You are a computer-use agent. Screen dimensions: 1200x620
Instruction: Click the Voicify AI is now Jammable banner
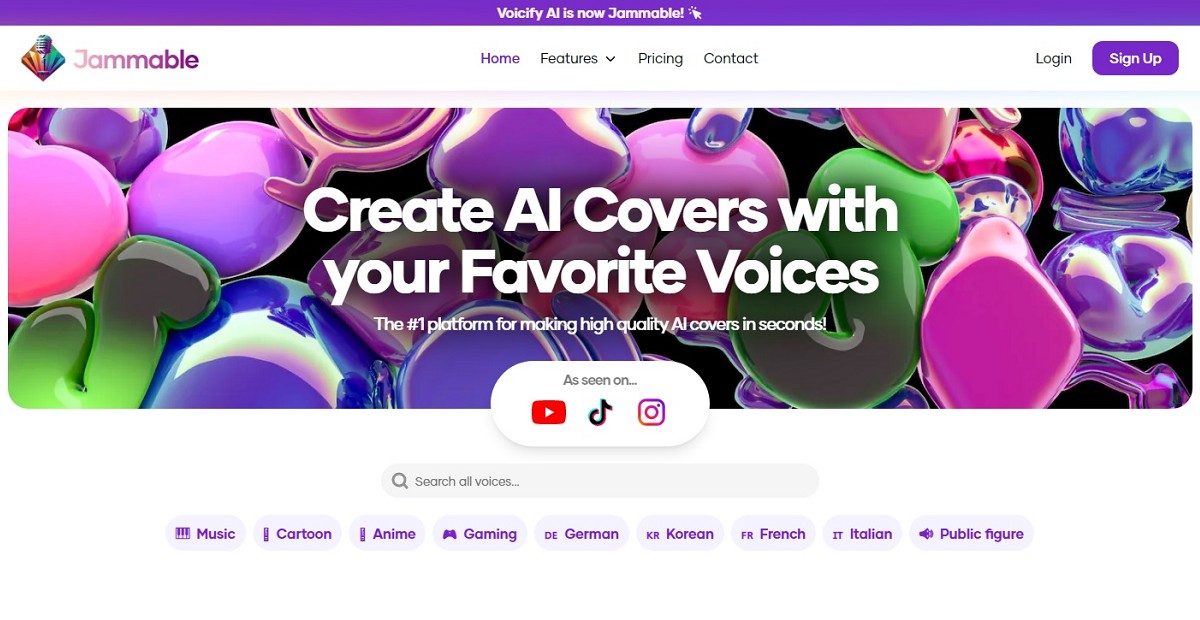pyautogui.click(x=600, y=13)
